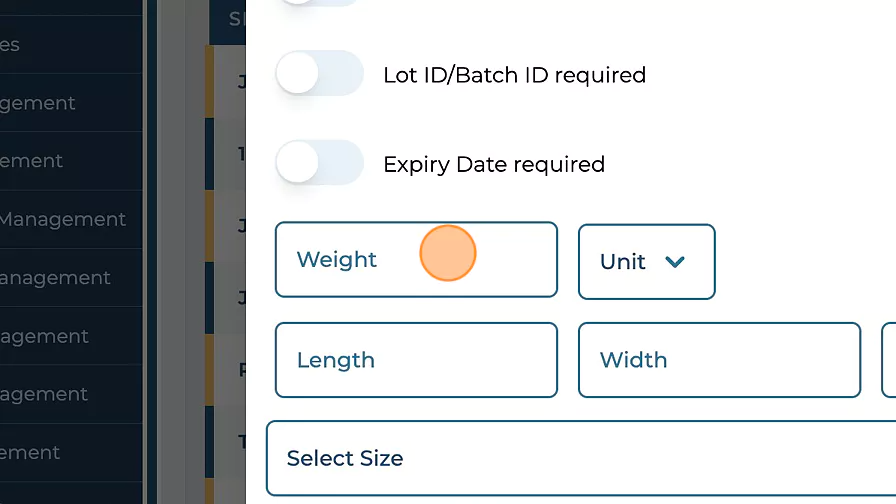
Task: Select the sidebar item reading "Management"
Action: click(x=63, y=219)
